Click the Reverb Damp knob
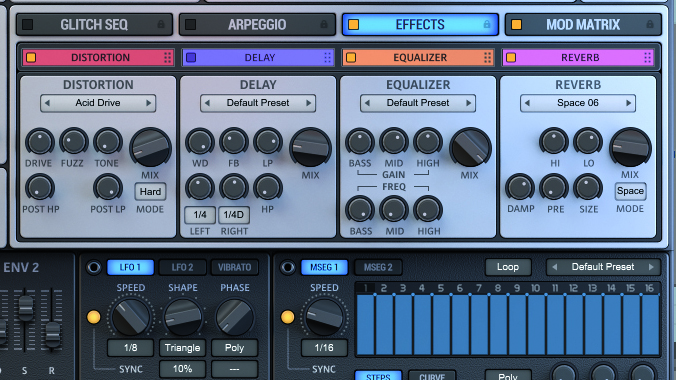The width and height of the screenshot is (676, 380). coord(520,188)
